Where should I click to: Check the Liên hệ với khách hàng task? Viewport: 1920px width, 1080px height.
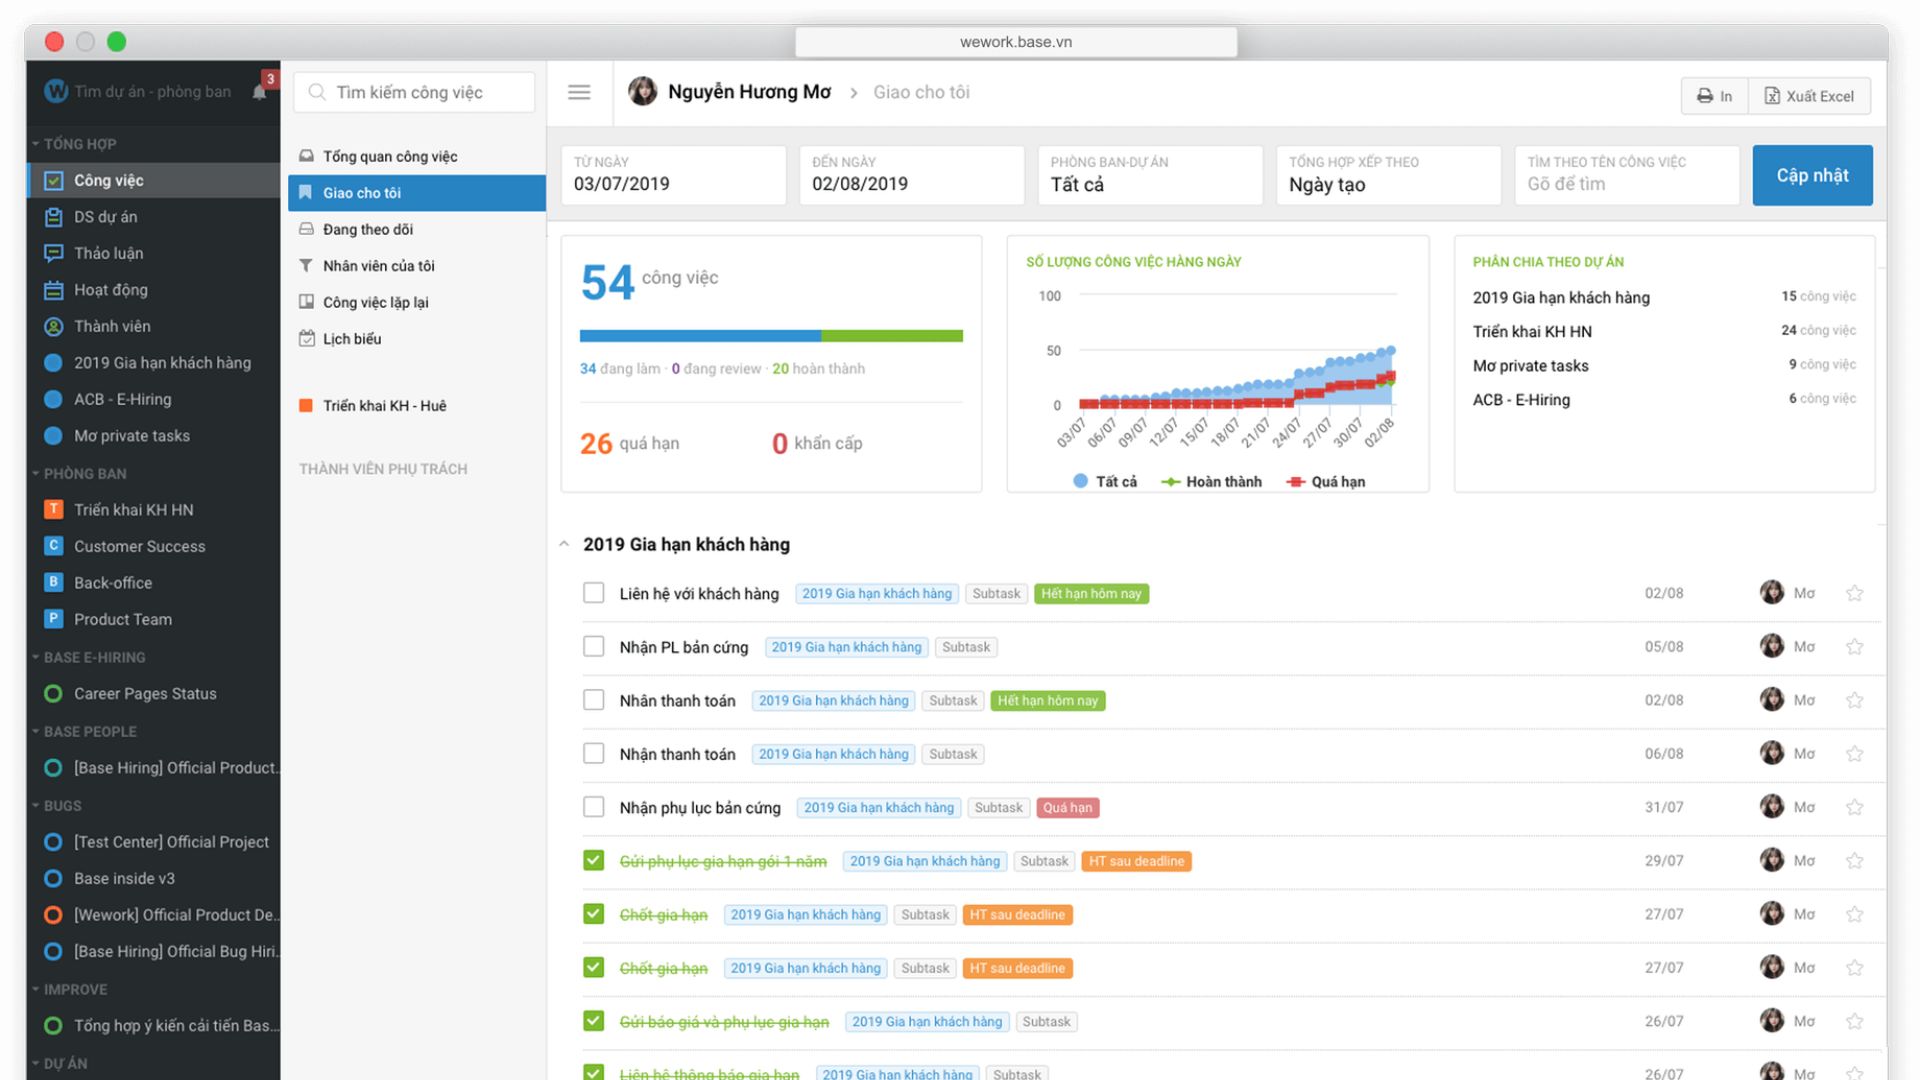coord(594,593)
